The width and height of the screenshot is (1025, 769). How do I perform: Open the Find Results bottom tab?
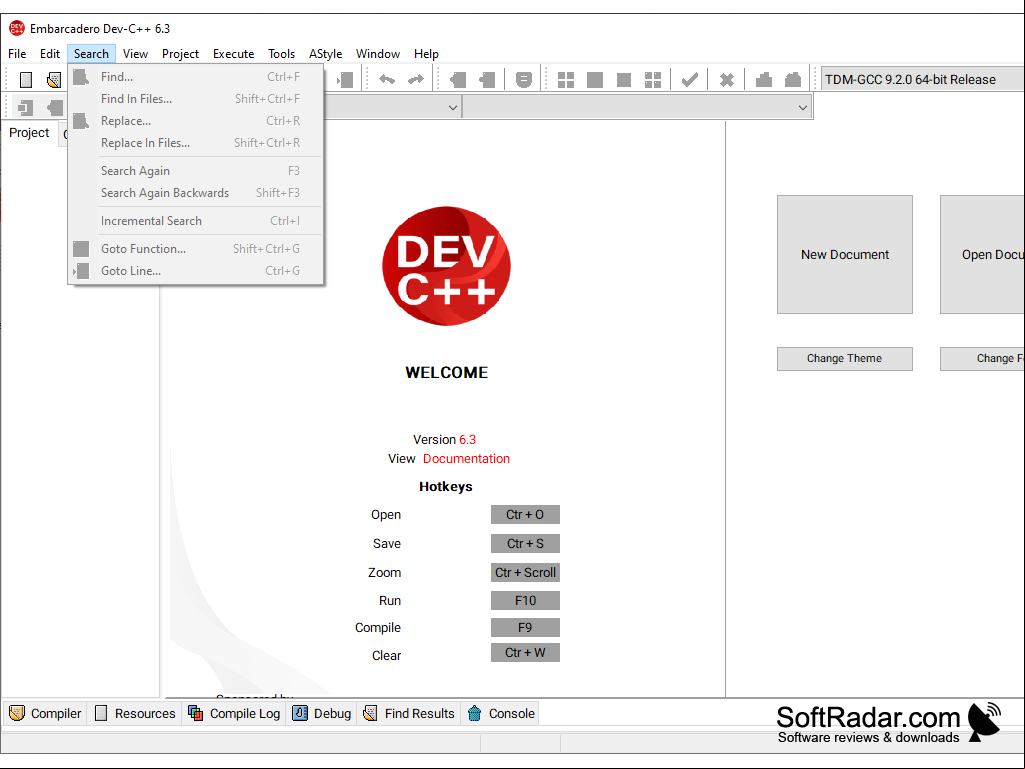pos(409,713)
